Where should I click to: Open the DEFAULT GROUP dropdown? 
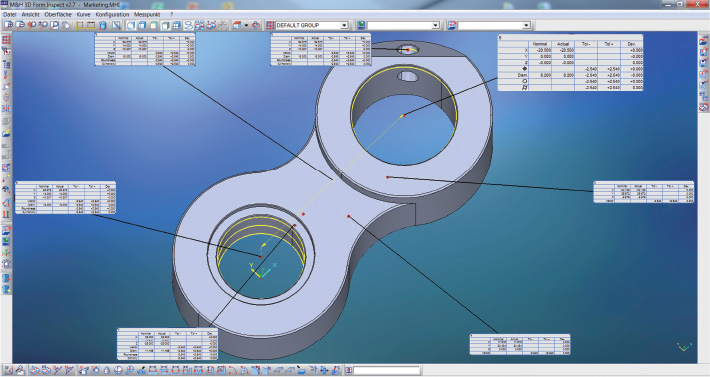click(344, 25)
